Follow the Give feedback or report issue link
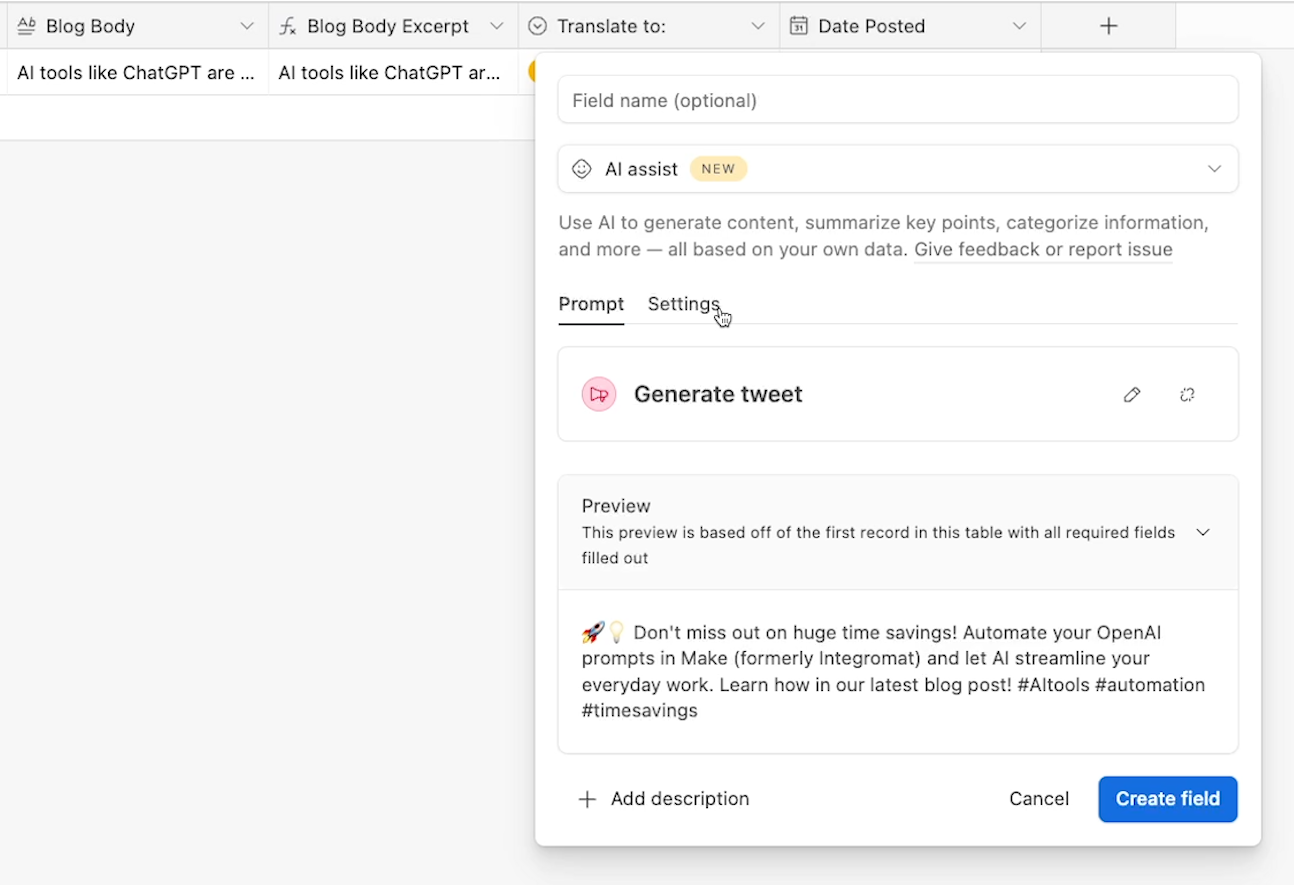1294x885 pixels. pos(1043,249)
